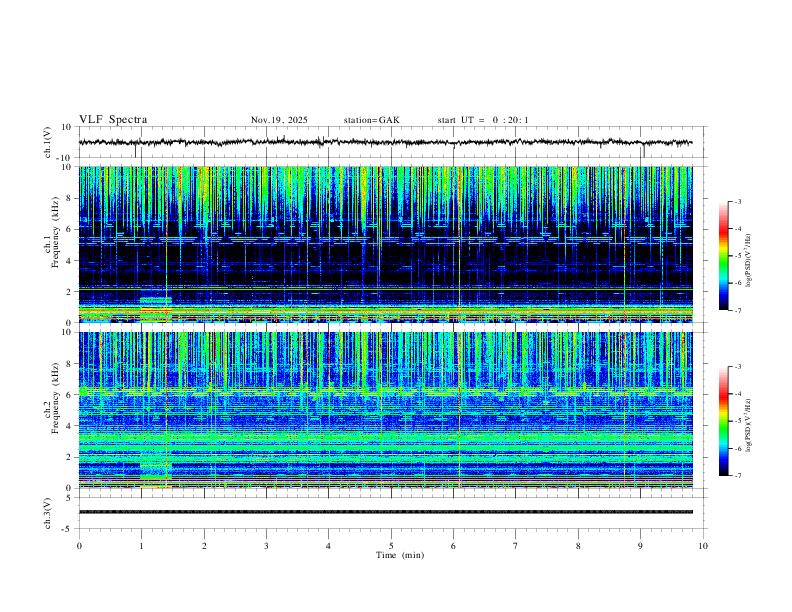Image resolution: width=792 pixels, height=612 pixels.
Task: Click time axis tick label '5'
Action: tap(391, 546)
